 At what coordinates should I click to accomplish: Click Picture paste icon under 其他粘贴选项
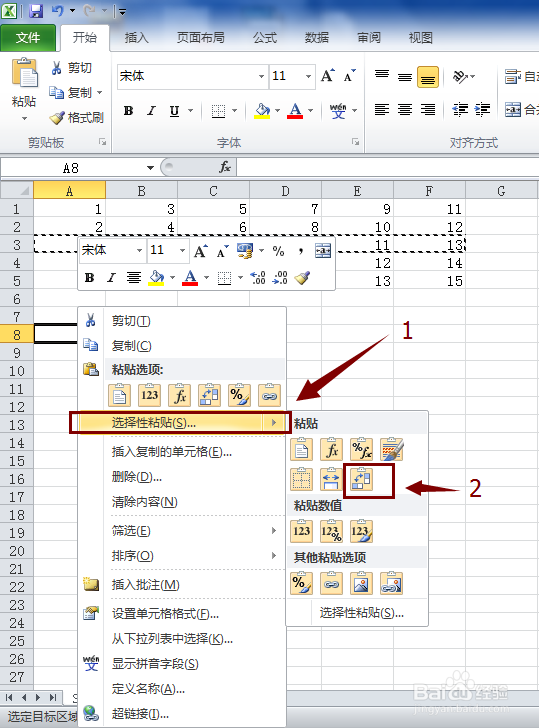coord(361,583)
